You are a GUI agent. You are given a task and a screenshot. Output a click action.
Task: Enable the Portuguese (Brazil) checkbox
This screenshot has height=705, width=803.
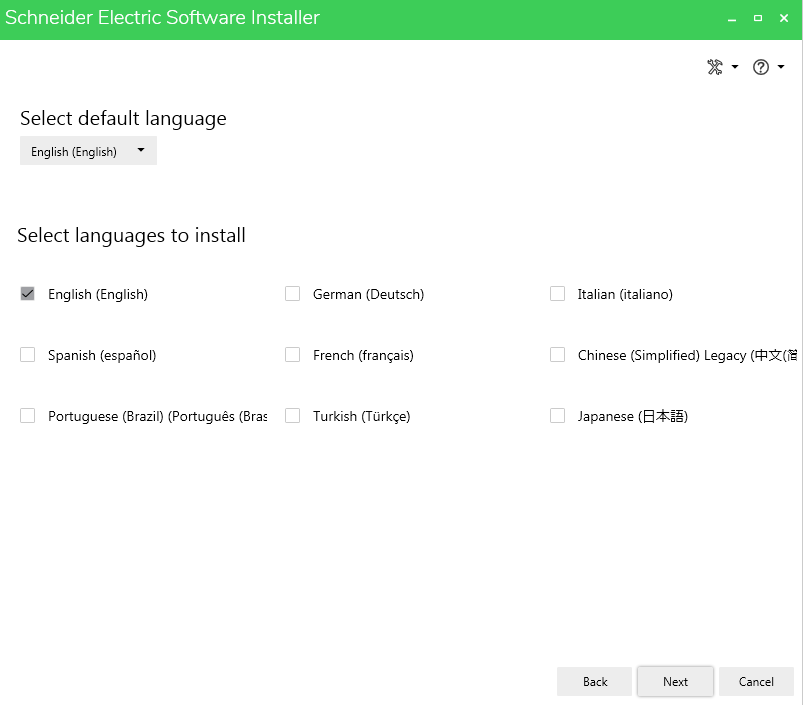(28, 416)
